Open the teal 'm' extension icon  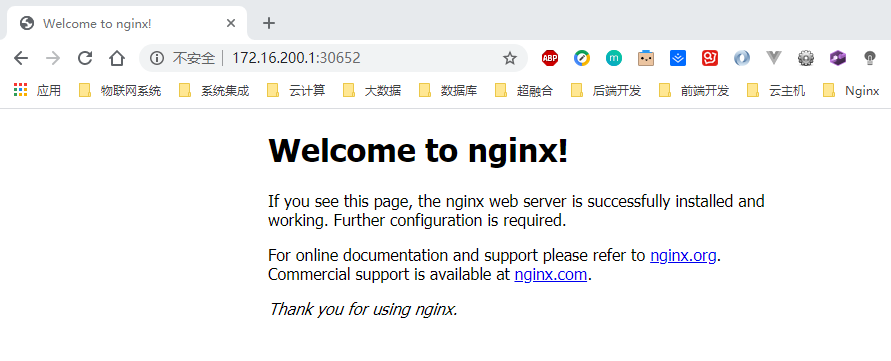[x=614, y=58]
